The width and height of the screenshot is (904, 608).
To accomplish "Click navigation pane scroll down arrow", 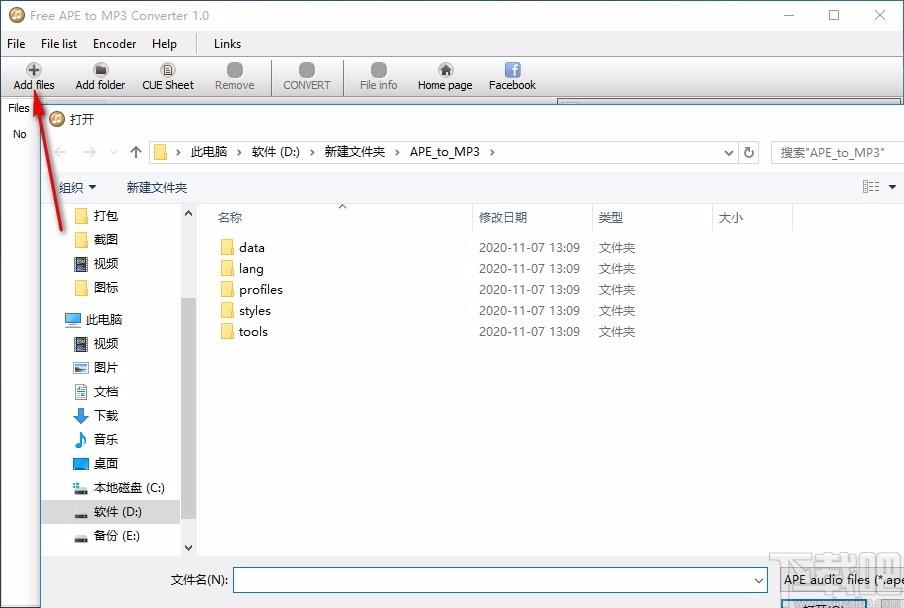I will tap(189, 547).
